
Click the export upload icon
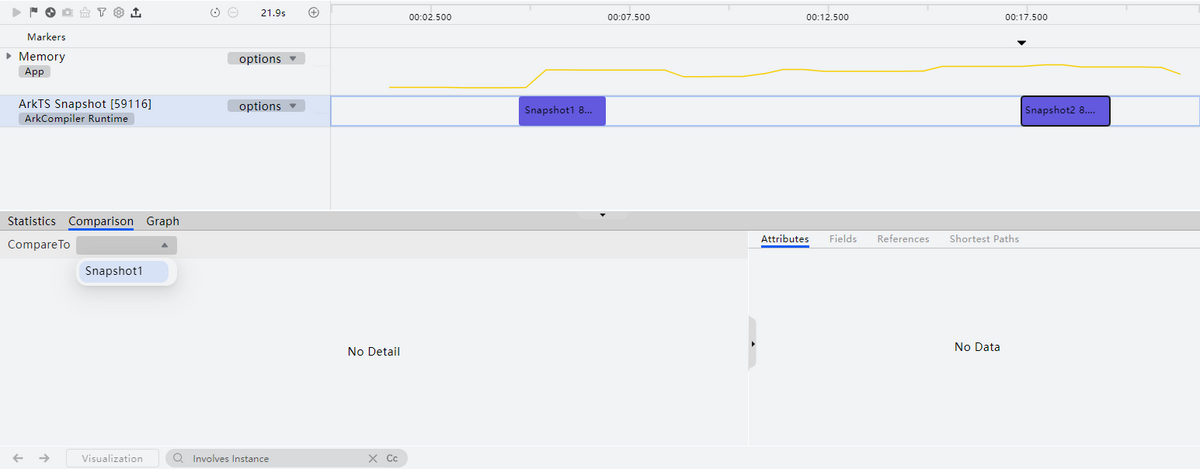pos(135,13)
